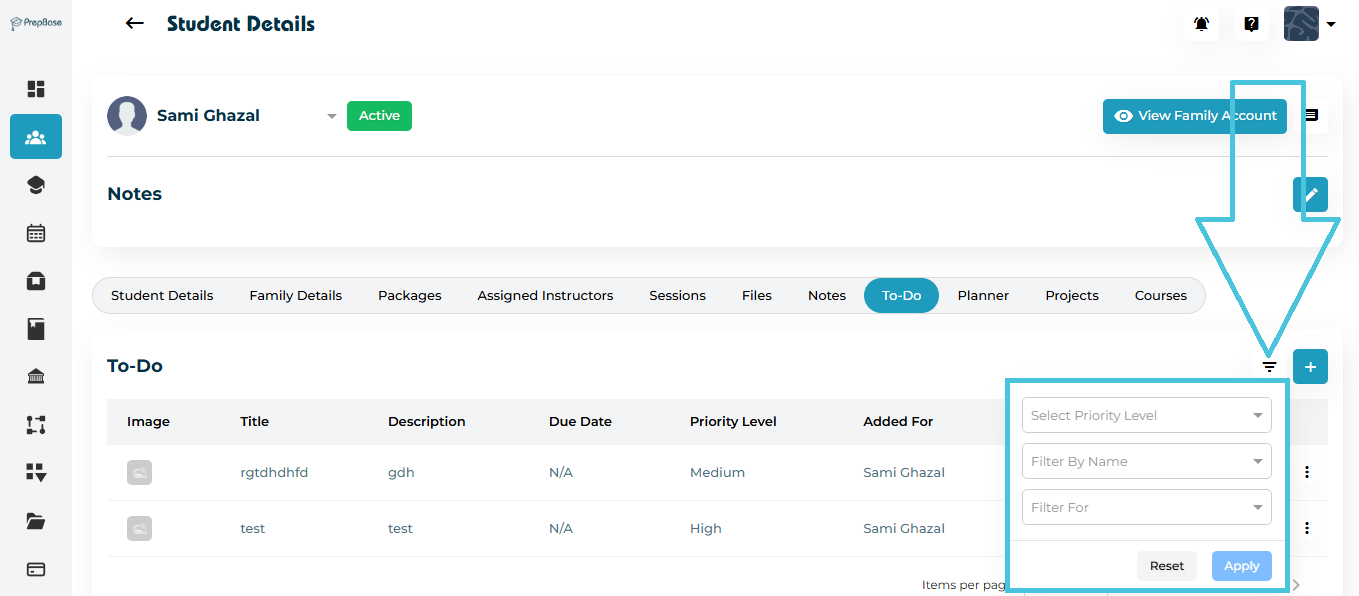Expand the Filter For dropdown
This screenshot has width=1359, height=596.
coord(1146,508)
